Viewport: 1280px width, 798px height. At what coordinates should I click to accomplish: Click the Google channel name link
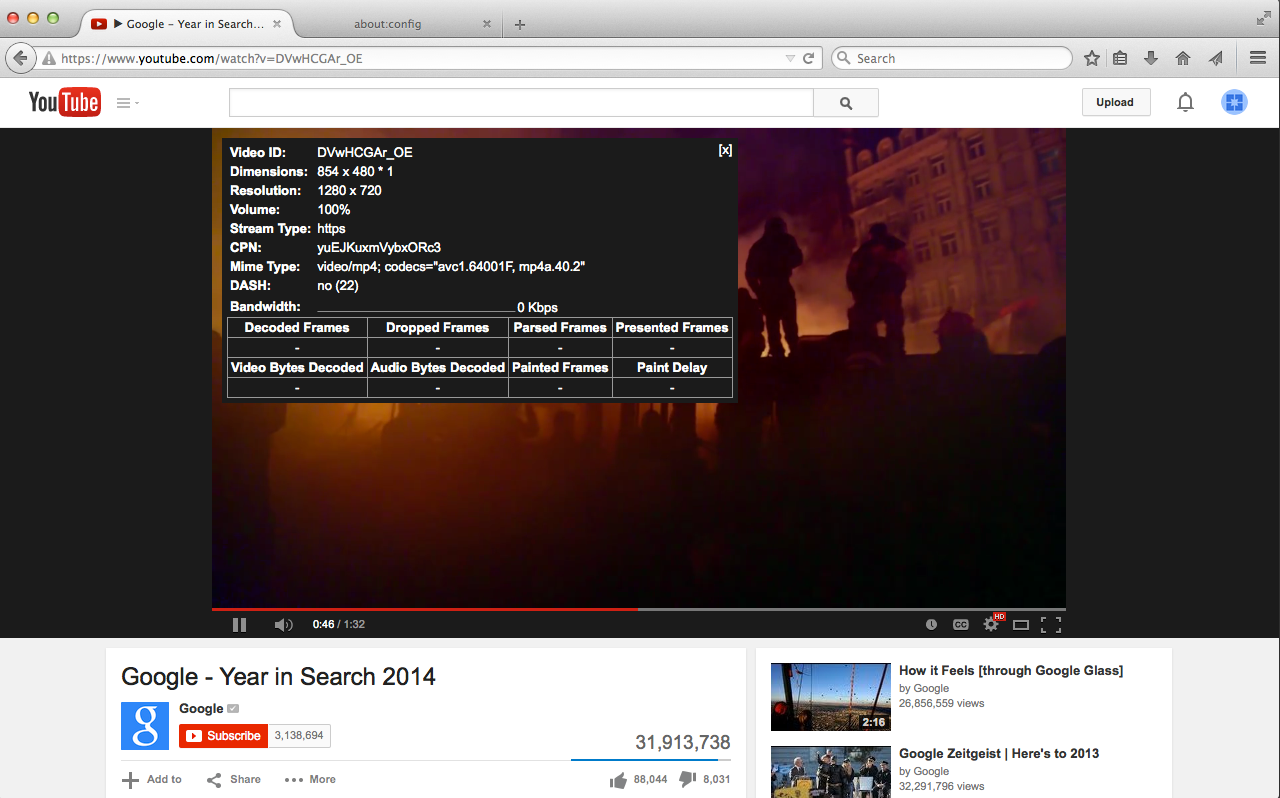(201, 708)
